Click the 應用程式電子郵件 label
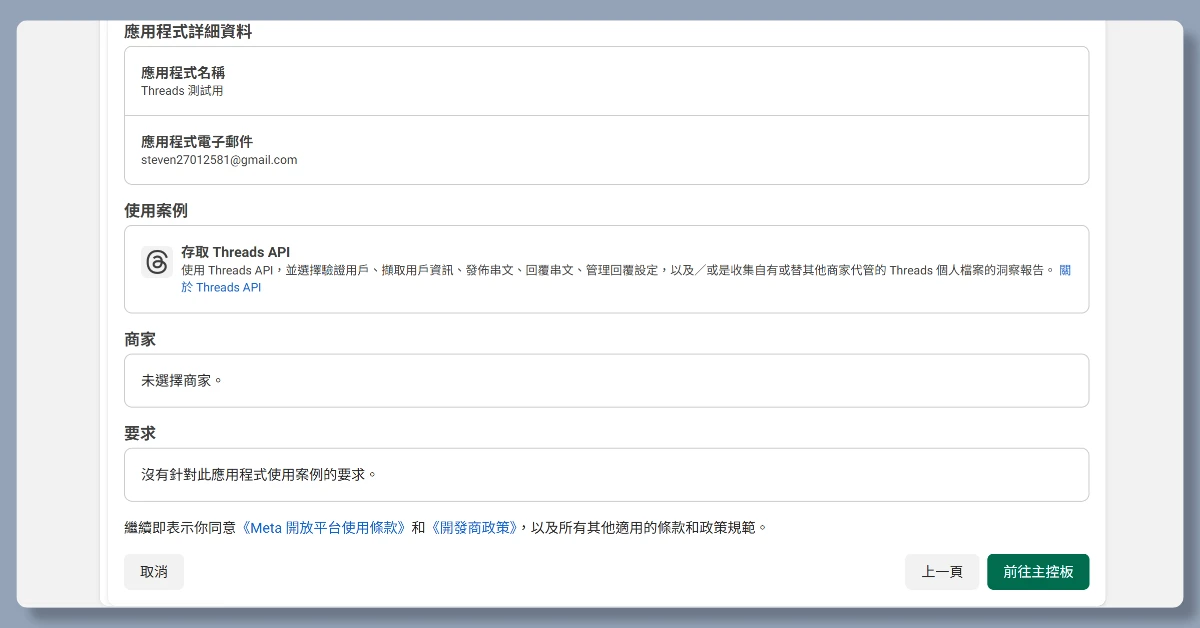Screen dimensions: 1200x628 click(197, 142)
